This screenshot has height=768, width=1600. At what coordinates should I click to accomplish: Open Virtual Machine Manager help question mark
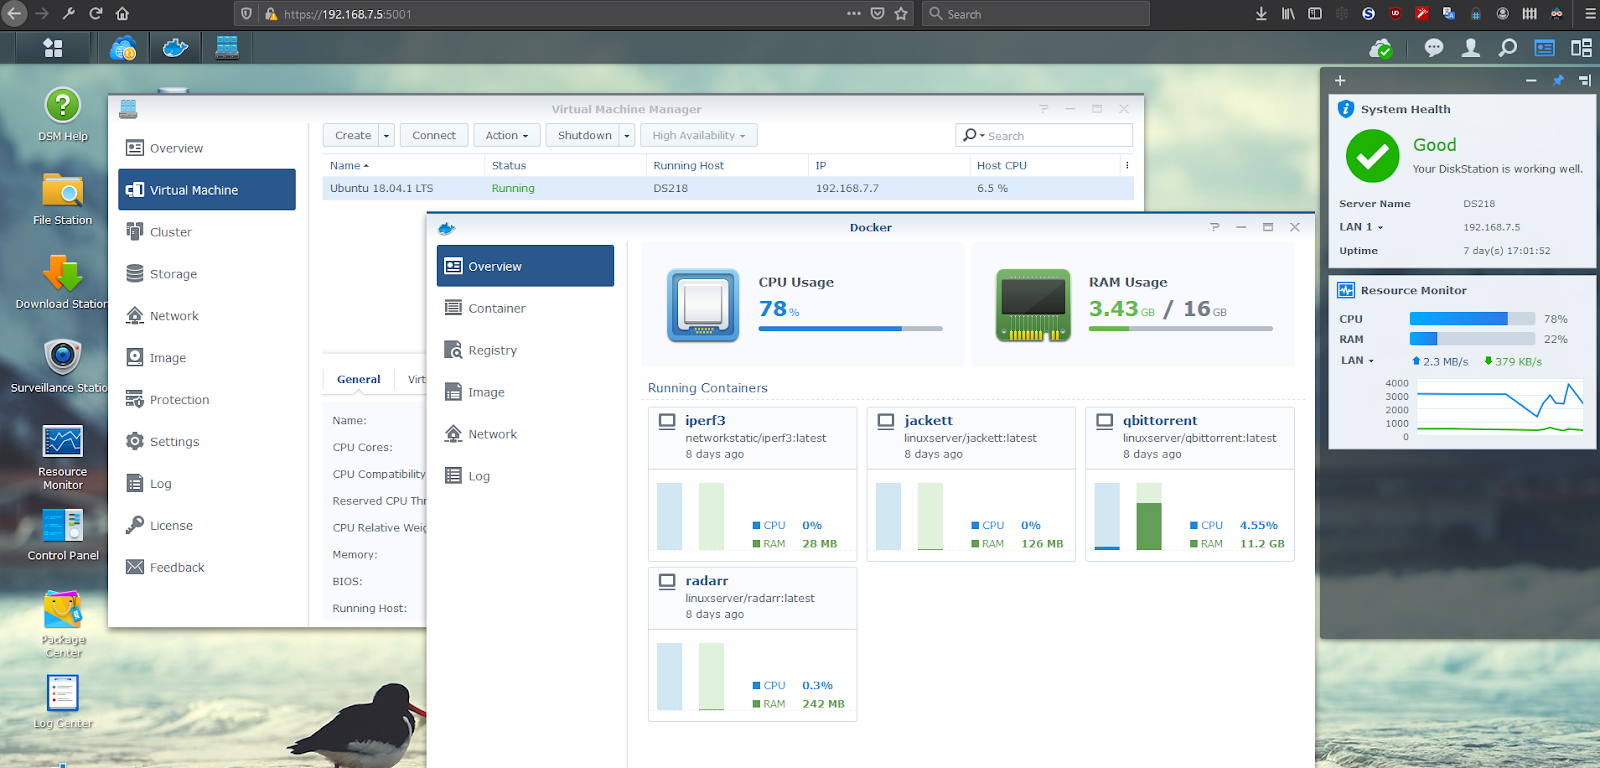(x=1044, y=109)
